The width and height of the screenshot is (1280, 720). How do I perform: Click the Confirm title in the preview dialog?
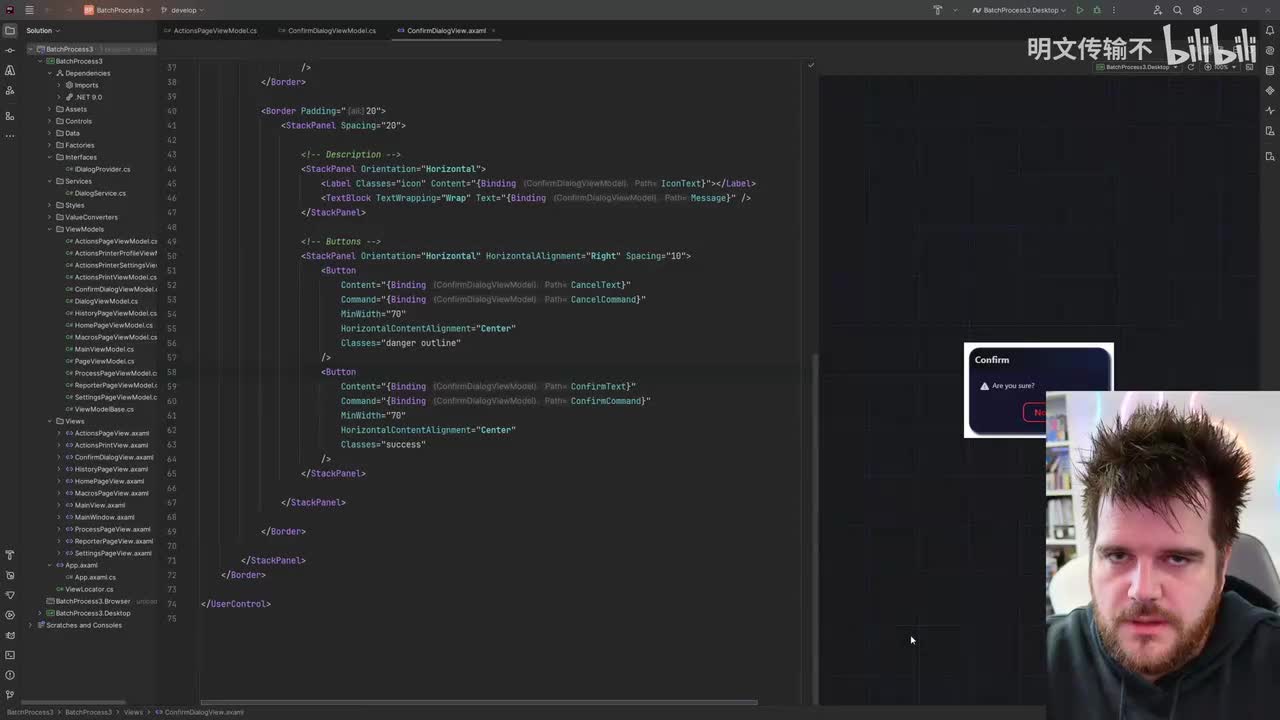tap(992, 360)
